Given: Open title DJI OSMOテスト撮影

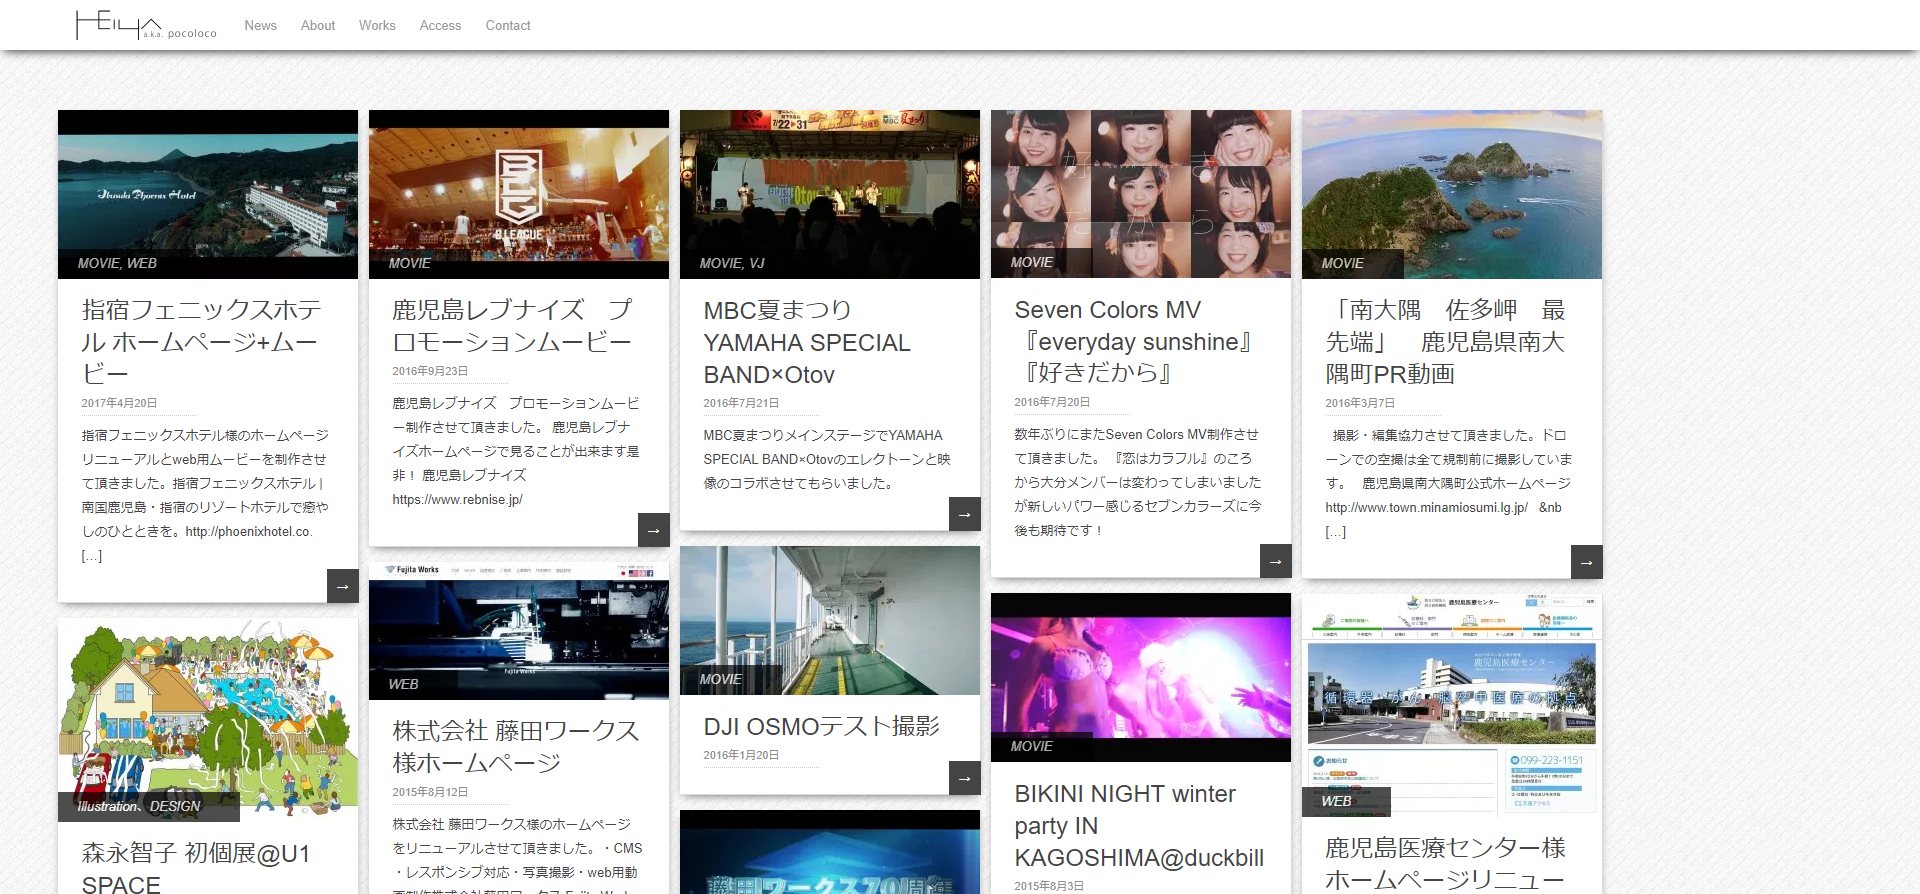Looking at the screenshot, I should 822,726.
